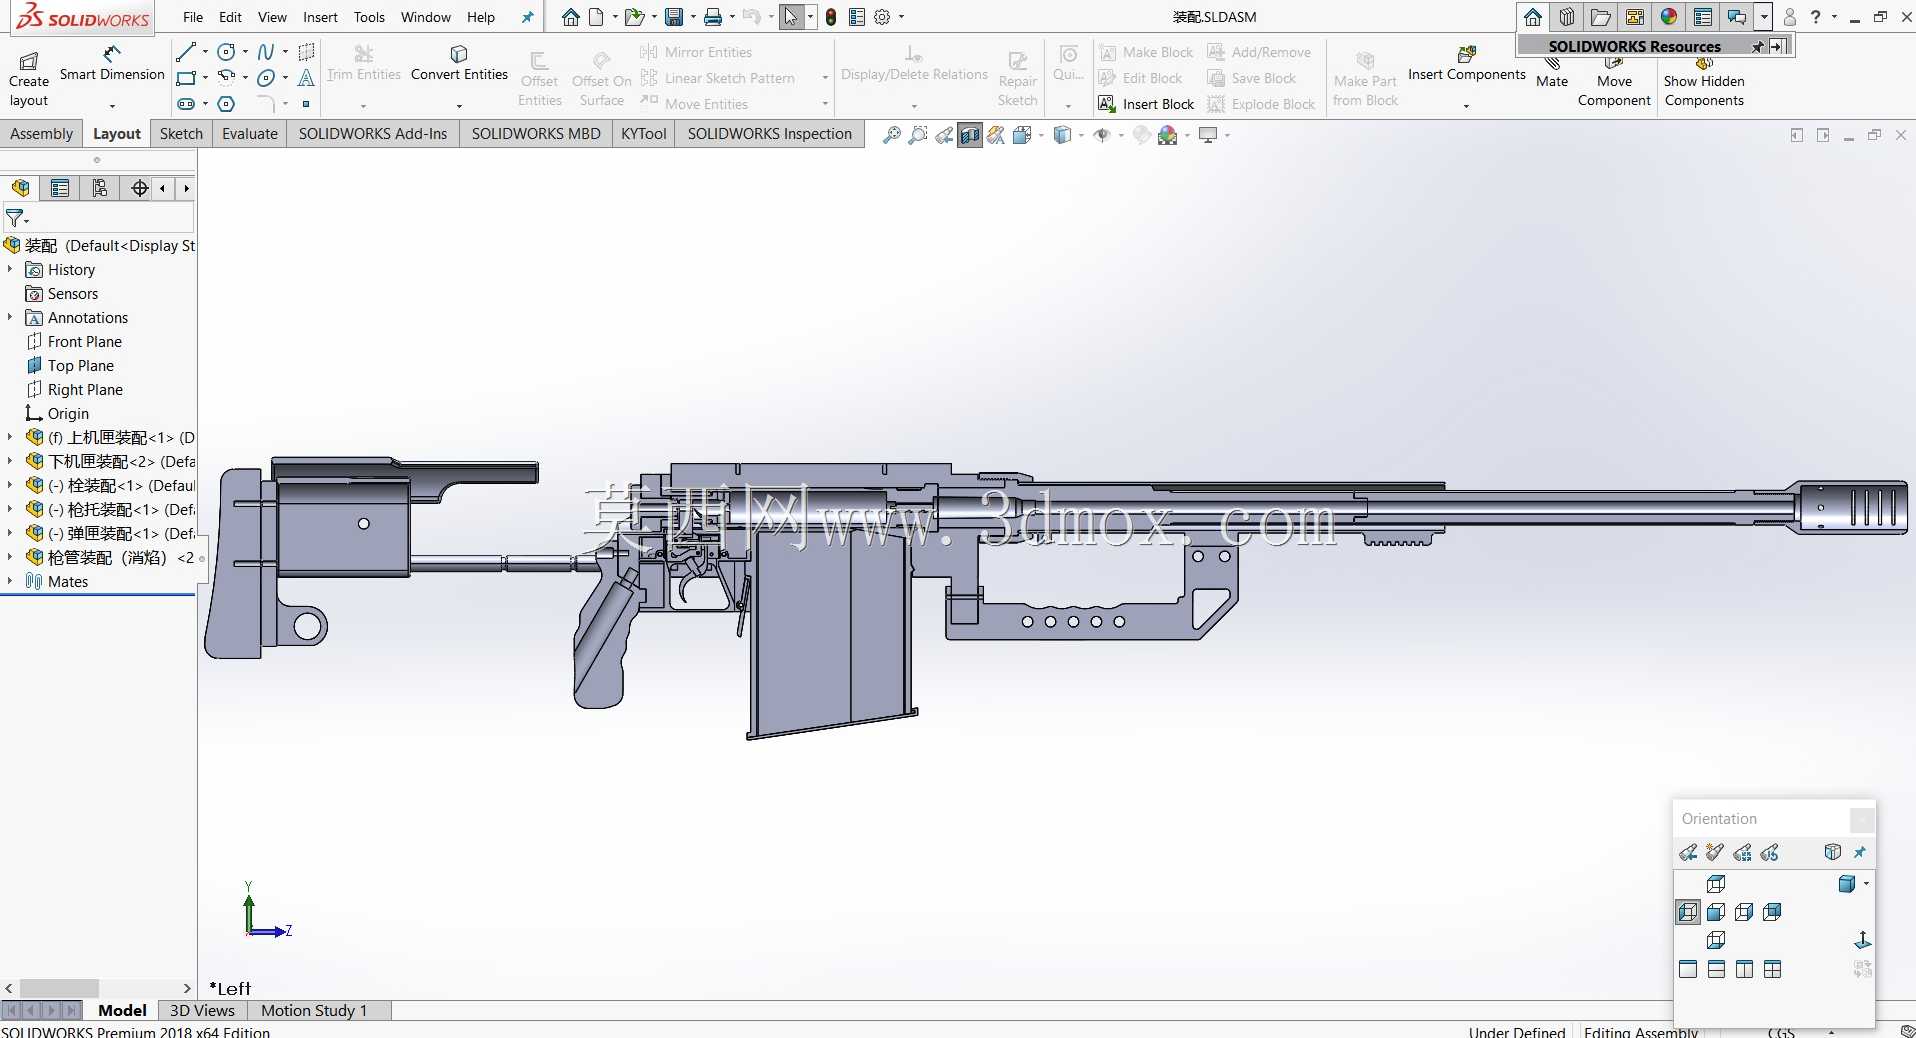Click the feature tree filter icon
The image size is (1916, 1038).
click(x=15, y=217)
